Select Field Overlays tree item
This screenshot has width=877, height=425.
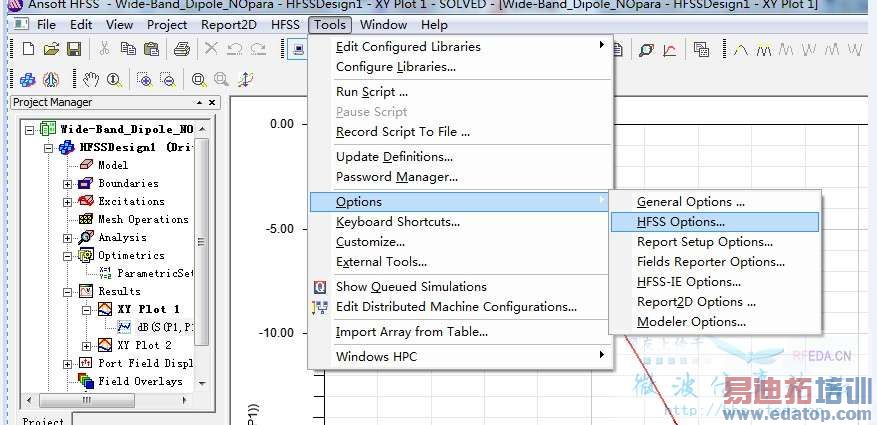pyautogui.click(x=140, y=381)
